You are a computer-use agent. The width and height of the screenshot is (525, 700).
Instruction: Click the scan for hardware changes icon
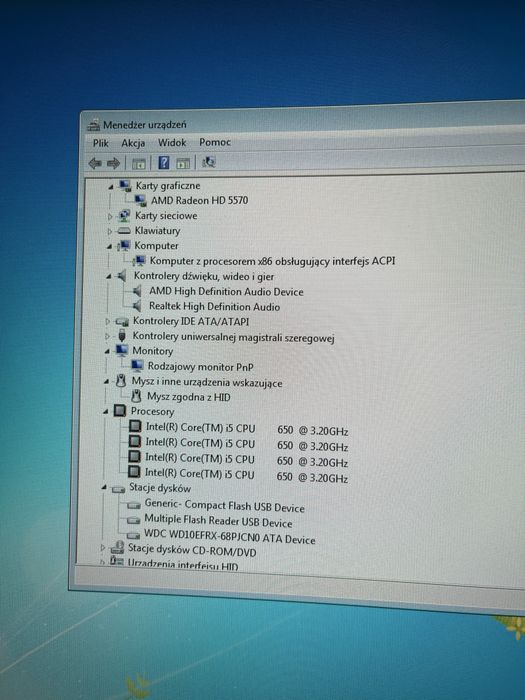click(x=208, y=162)
